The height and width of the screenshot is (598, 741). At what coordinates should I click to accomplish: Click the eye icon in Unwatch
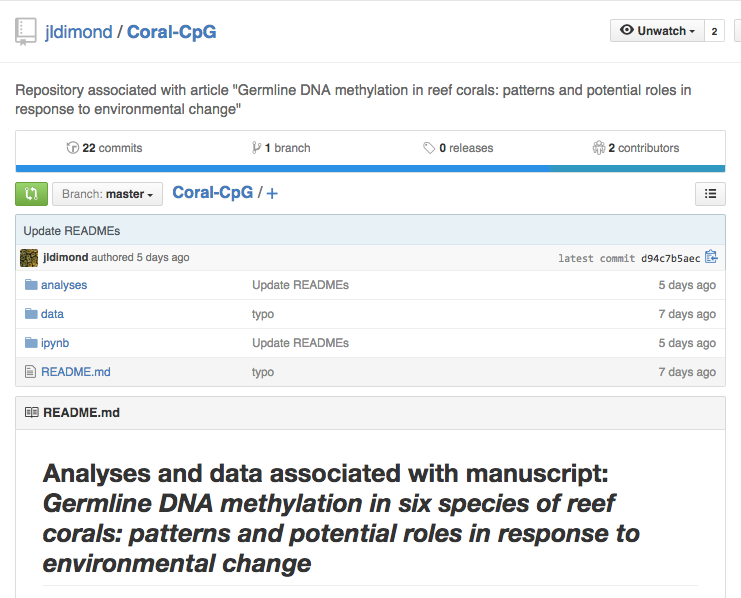626,30
